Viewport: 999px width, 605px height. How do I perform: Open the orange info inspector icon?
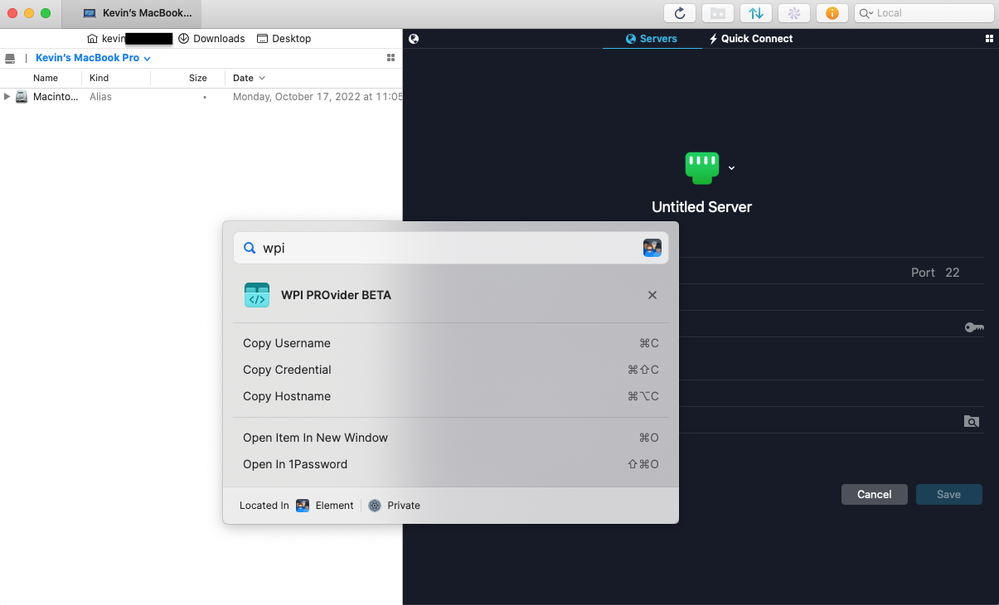coord(832,13)
